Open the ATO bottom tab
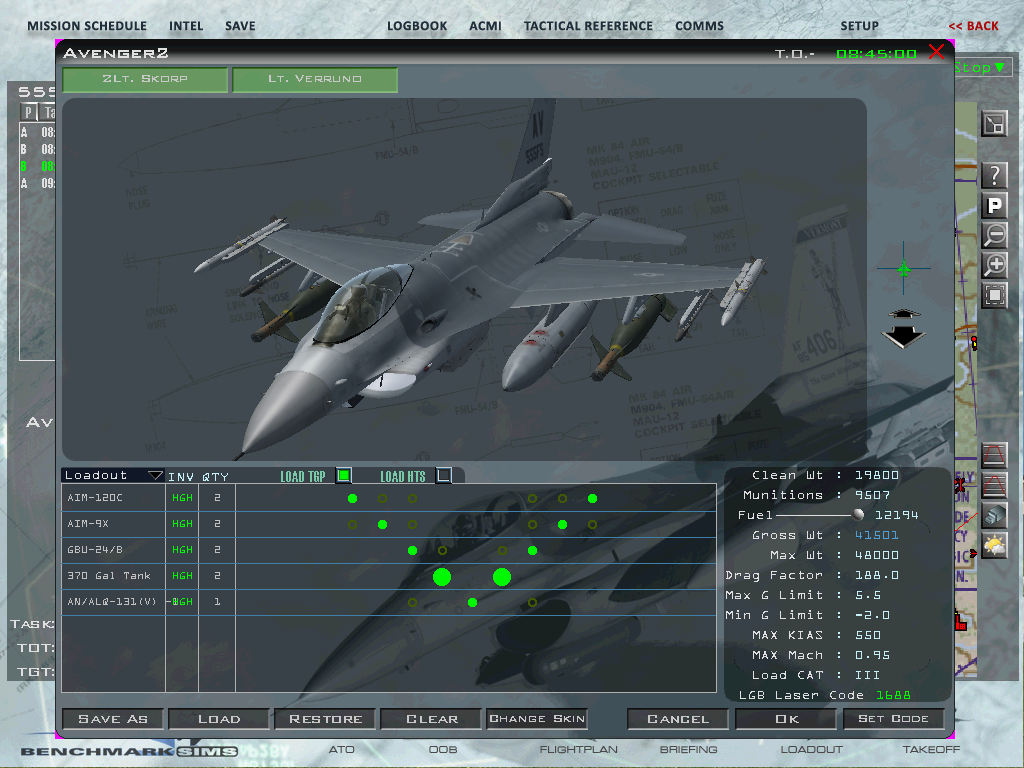1024x768 pixels. [x=342, y=749]
